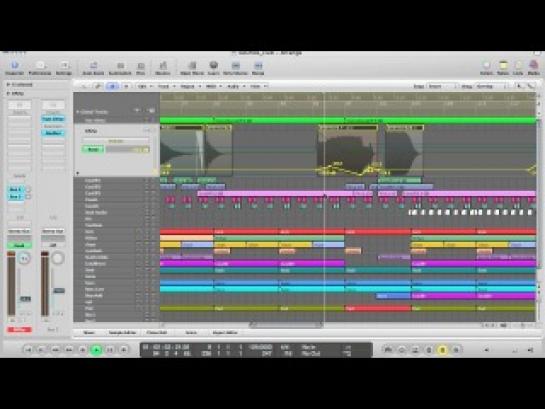
Task: Open the Media area icon
Action: coord(534,68)
